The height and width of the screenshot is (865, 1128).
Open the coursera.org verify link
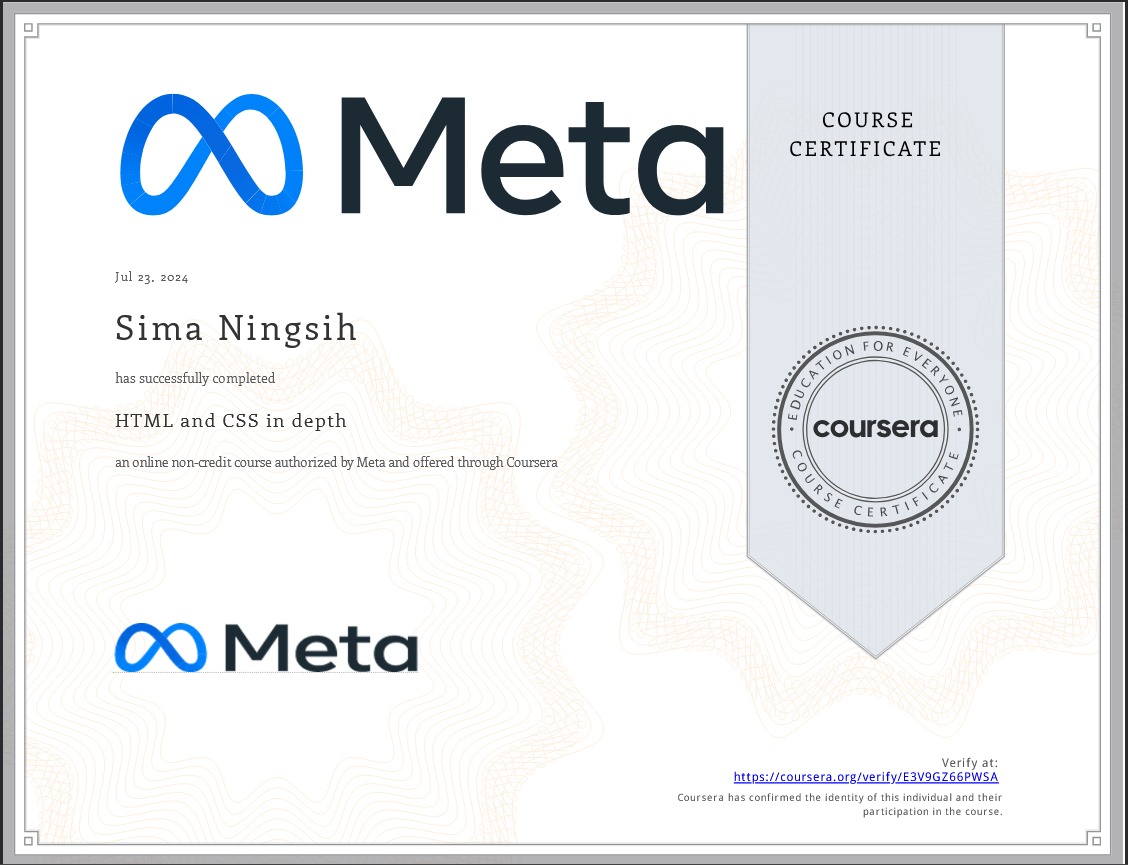pyautogui.click(x=865, y=777)
